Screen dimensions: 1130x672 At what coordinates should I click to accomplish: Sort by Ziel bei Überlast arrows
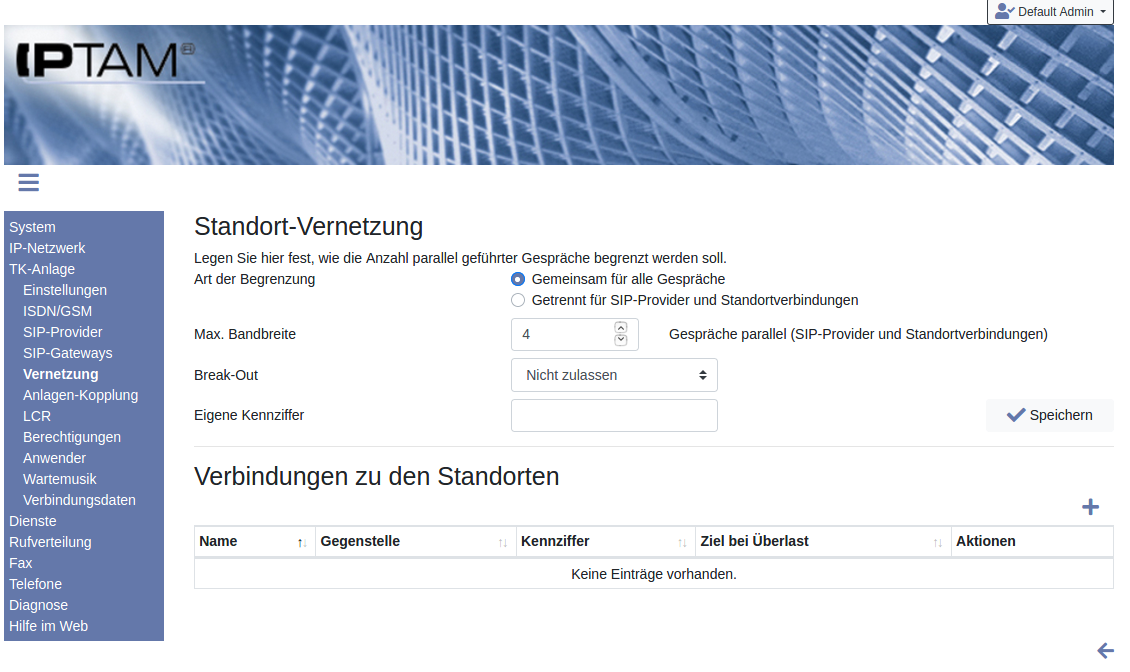(x=937, y=542)
